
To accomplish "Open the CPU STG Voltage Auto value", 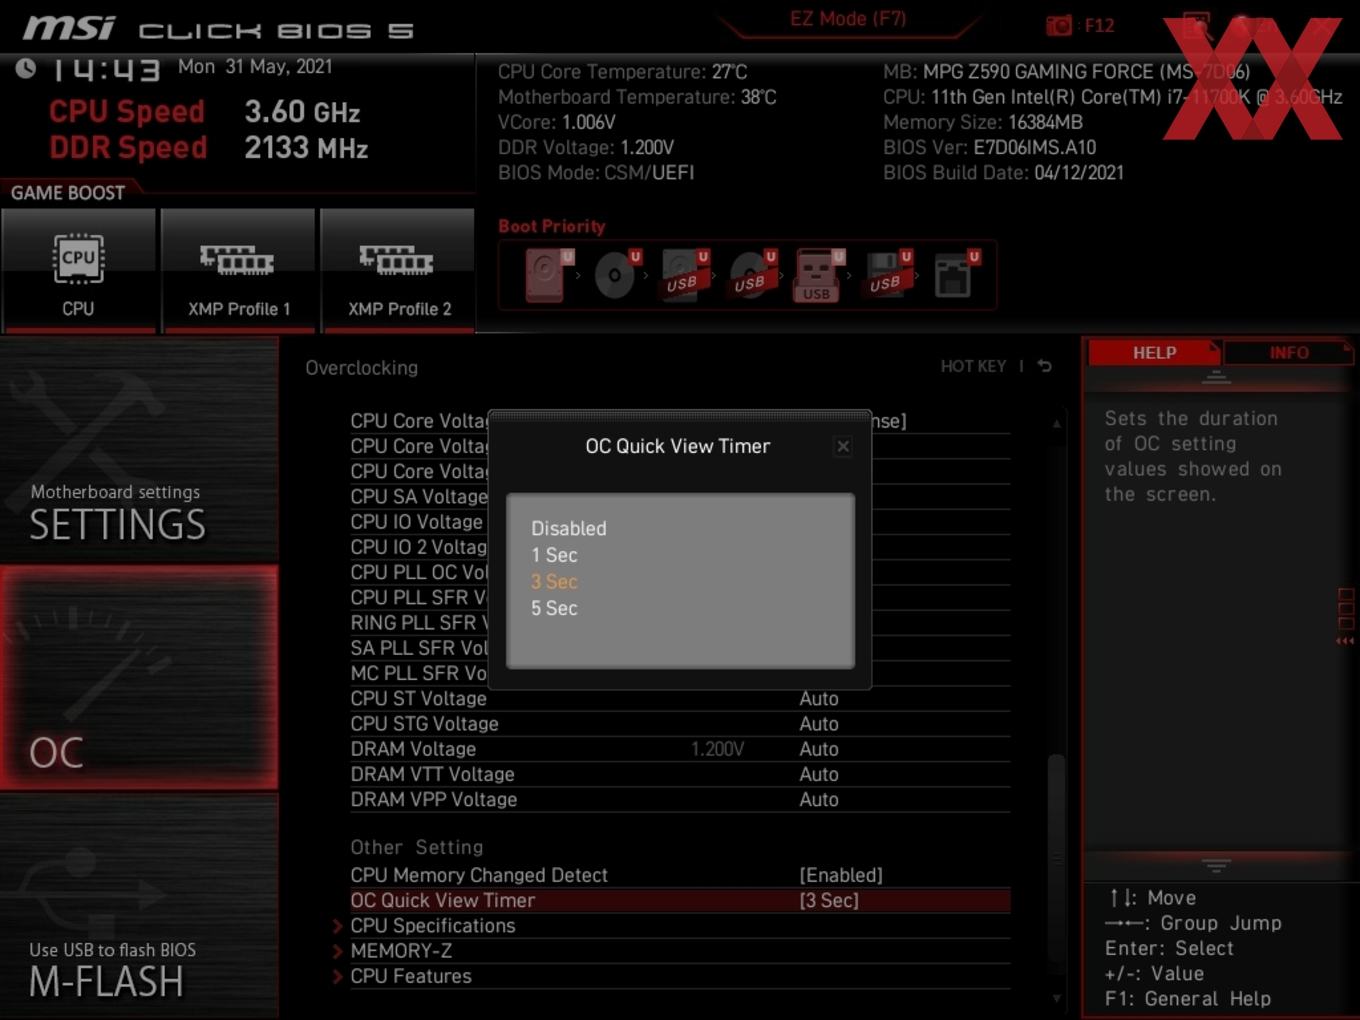I will click(819, 724).
